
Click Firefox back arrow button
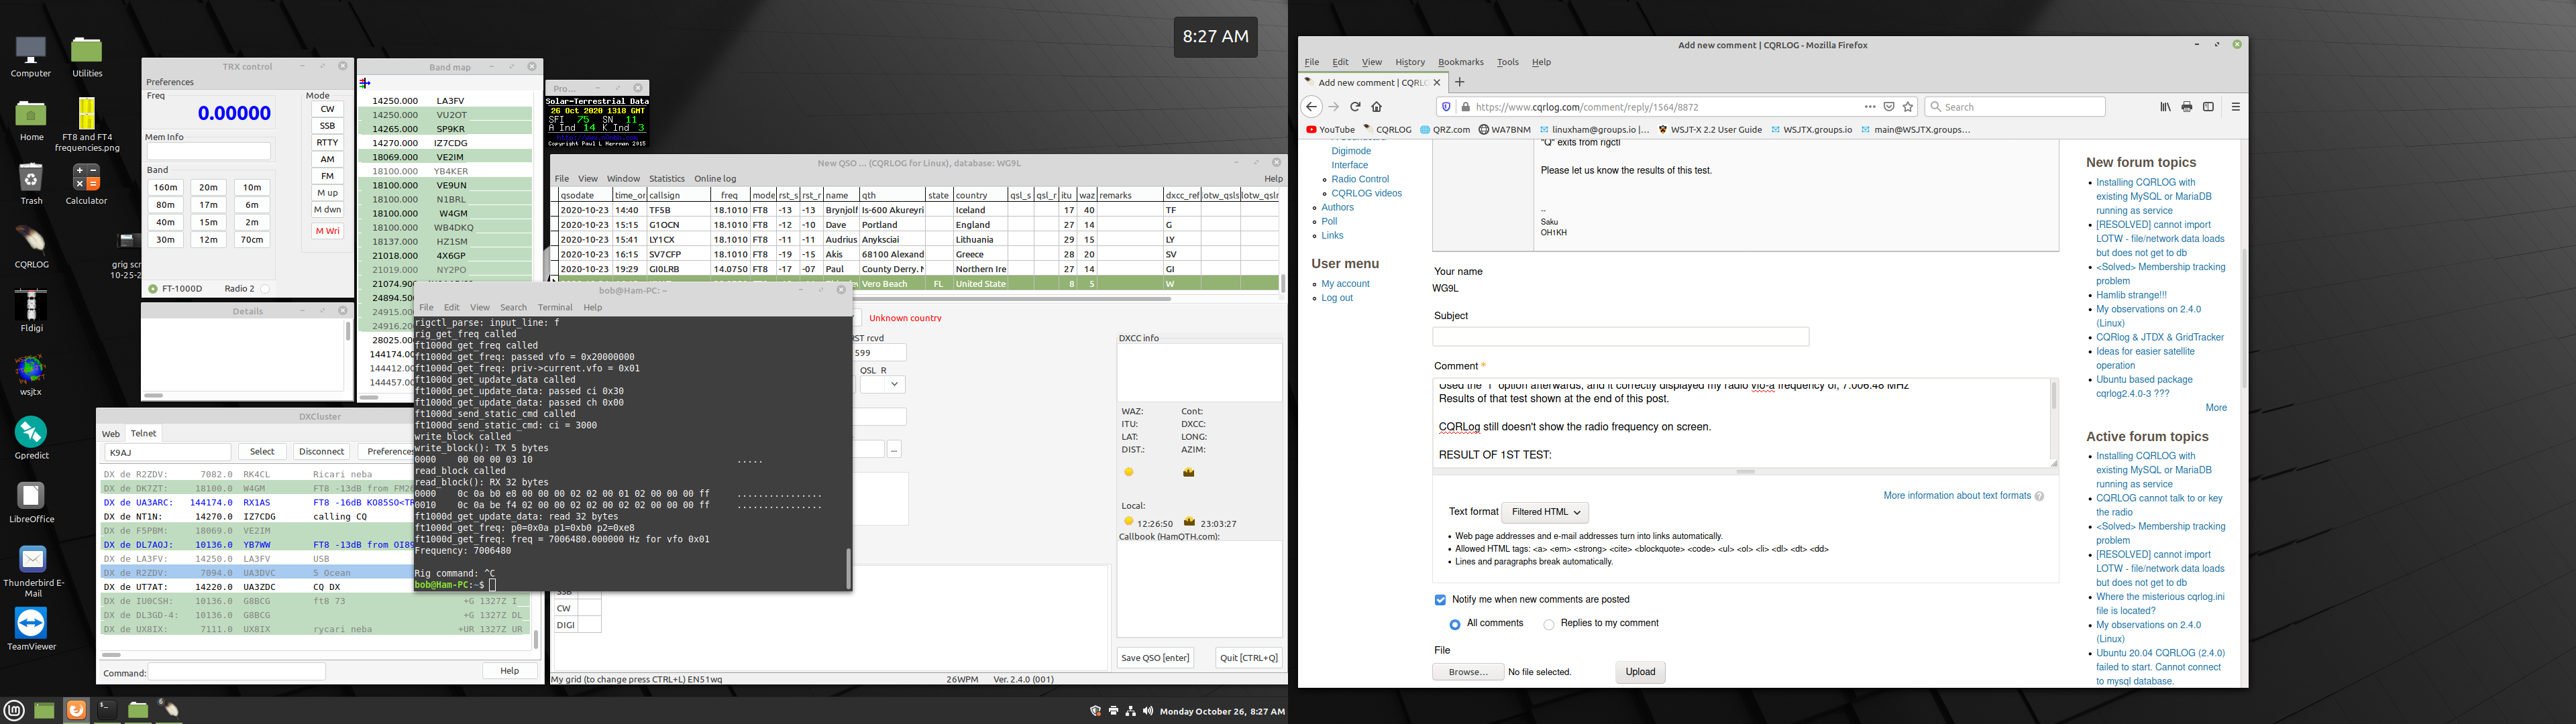[x=1312, y=107]
